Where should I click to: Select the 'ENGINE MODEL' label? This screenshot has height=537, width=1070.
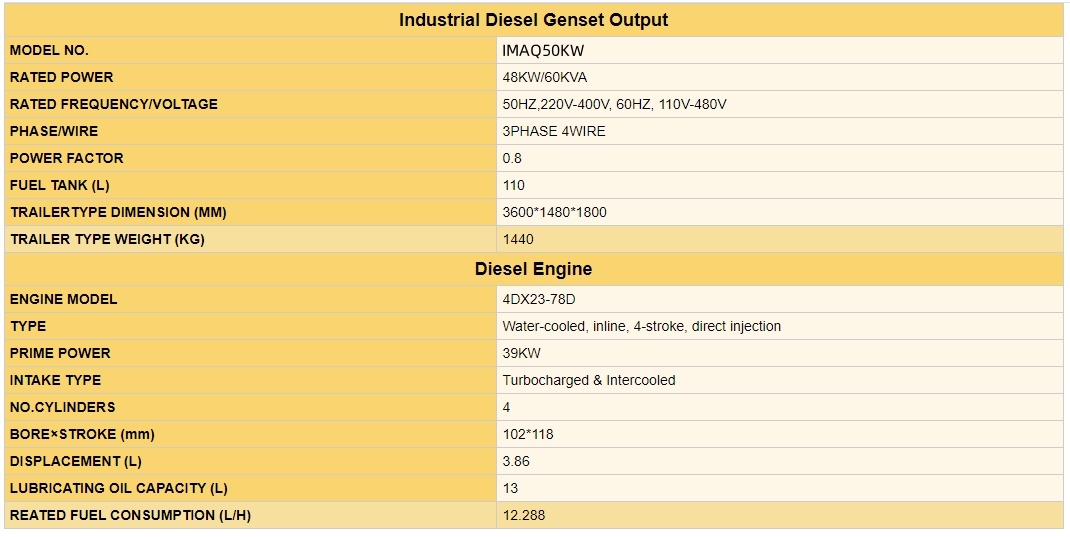point(63,299)
